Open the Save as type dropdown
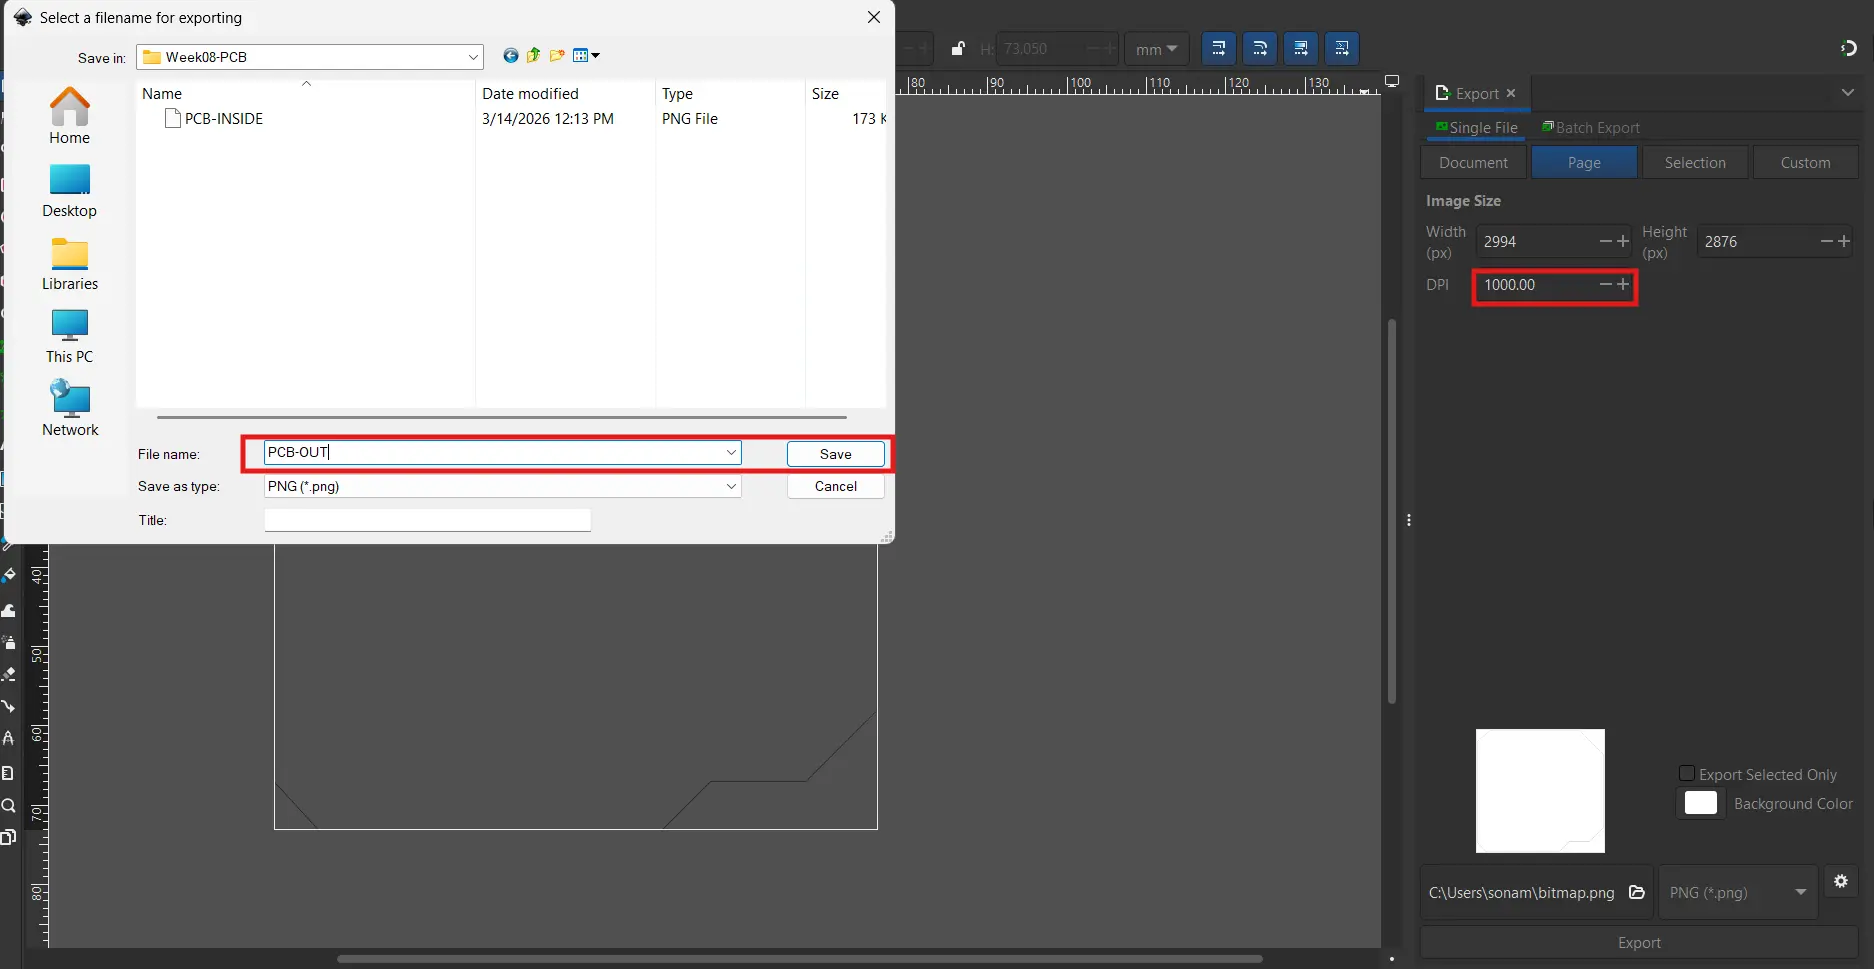Screen dimensions: 1874x969 point(502,486)
